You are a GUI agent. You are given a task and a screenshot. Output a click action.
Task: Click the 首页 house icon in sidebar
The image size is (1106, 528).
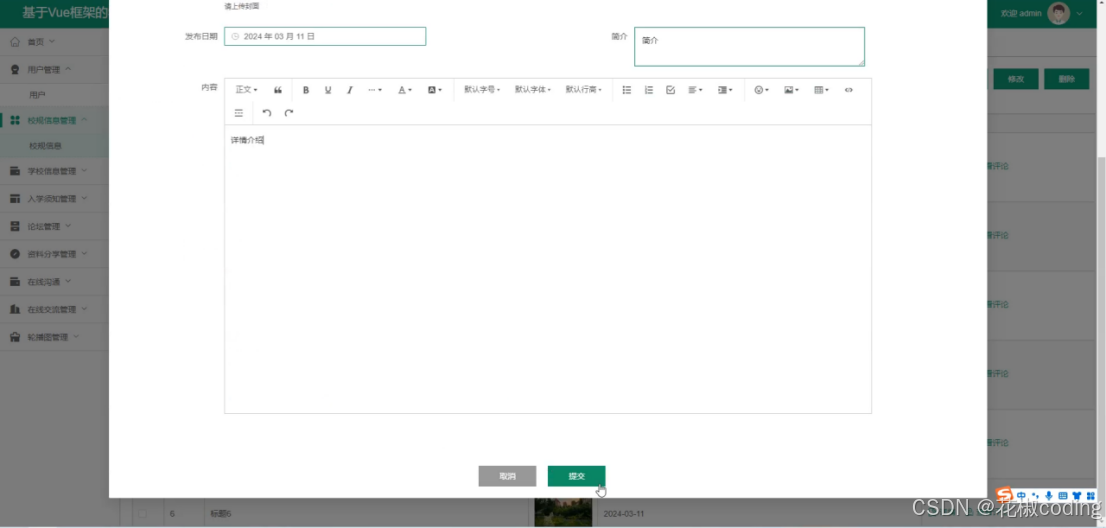tap(15, 42)
